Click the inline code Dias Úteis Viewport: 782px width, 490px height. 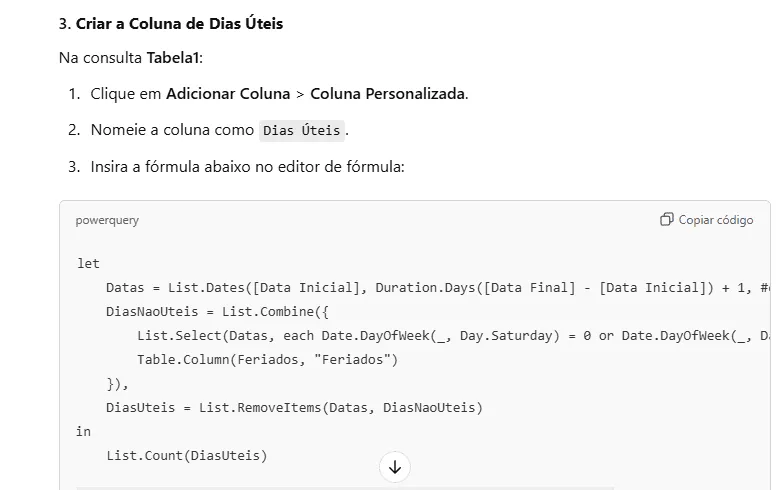pyautogui.click(x=302, y=131)
